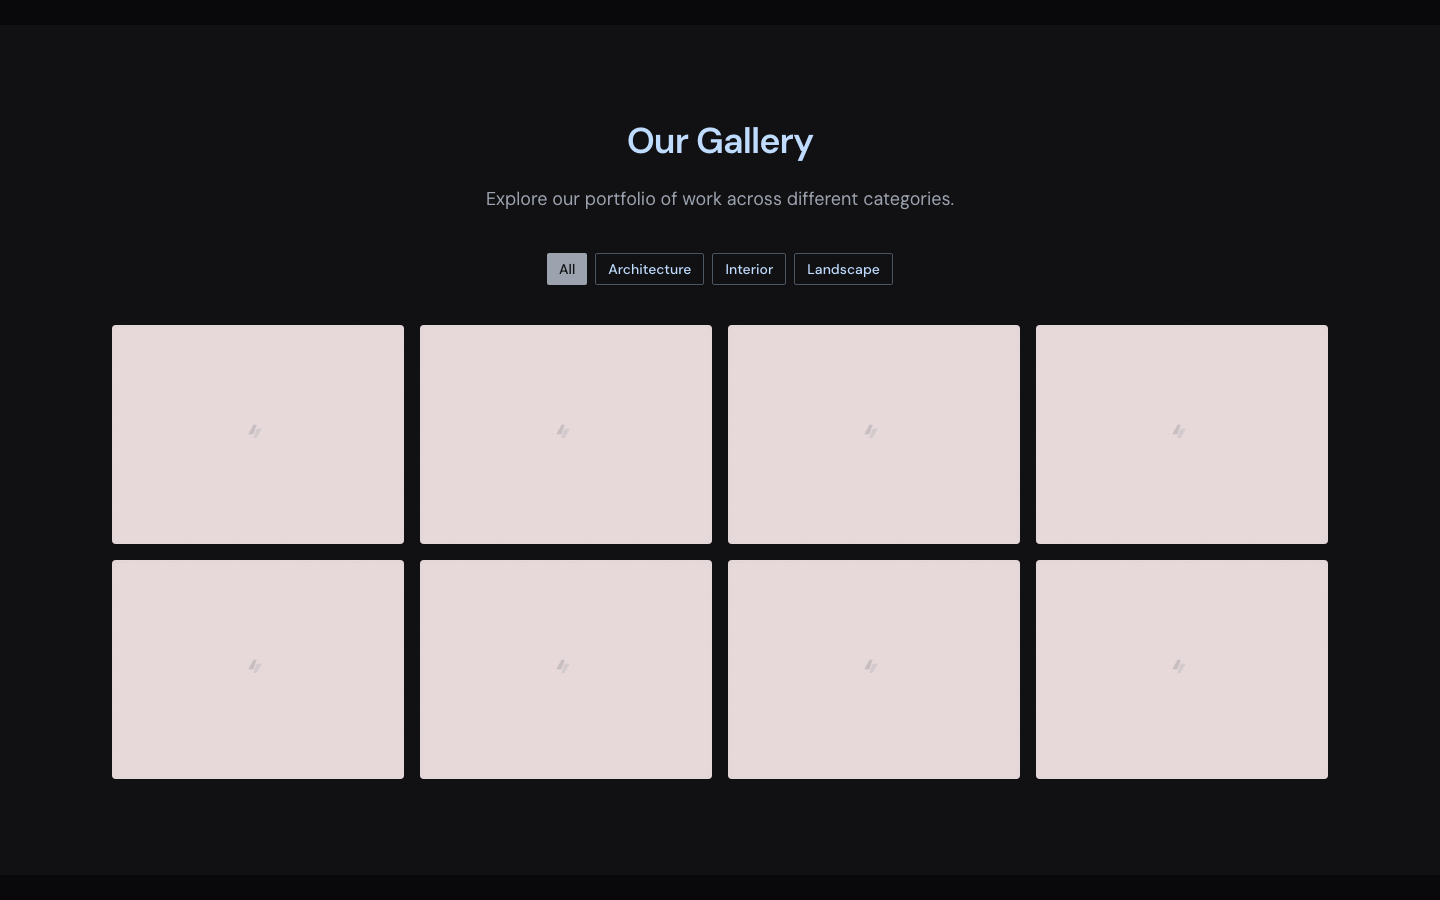Click broken image icon in bottom-right thumbnail
The image size is (1440, 900).
[x=1180, y=666]
